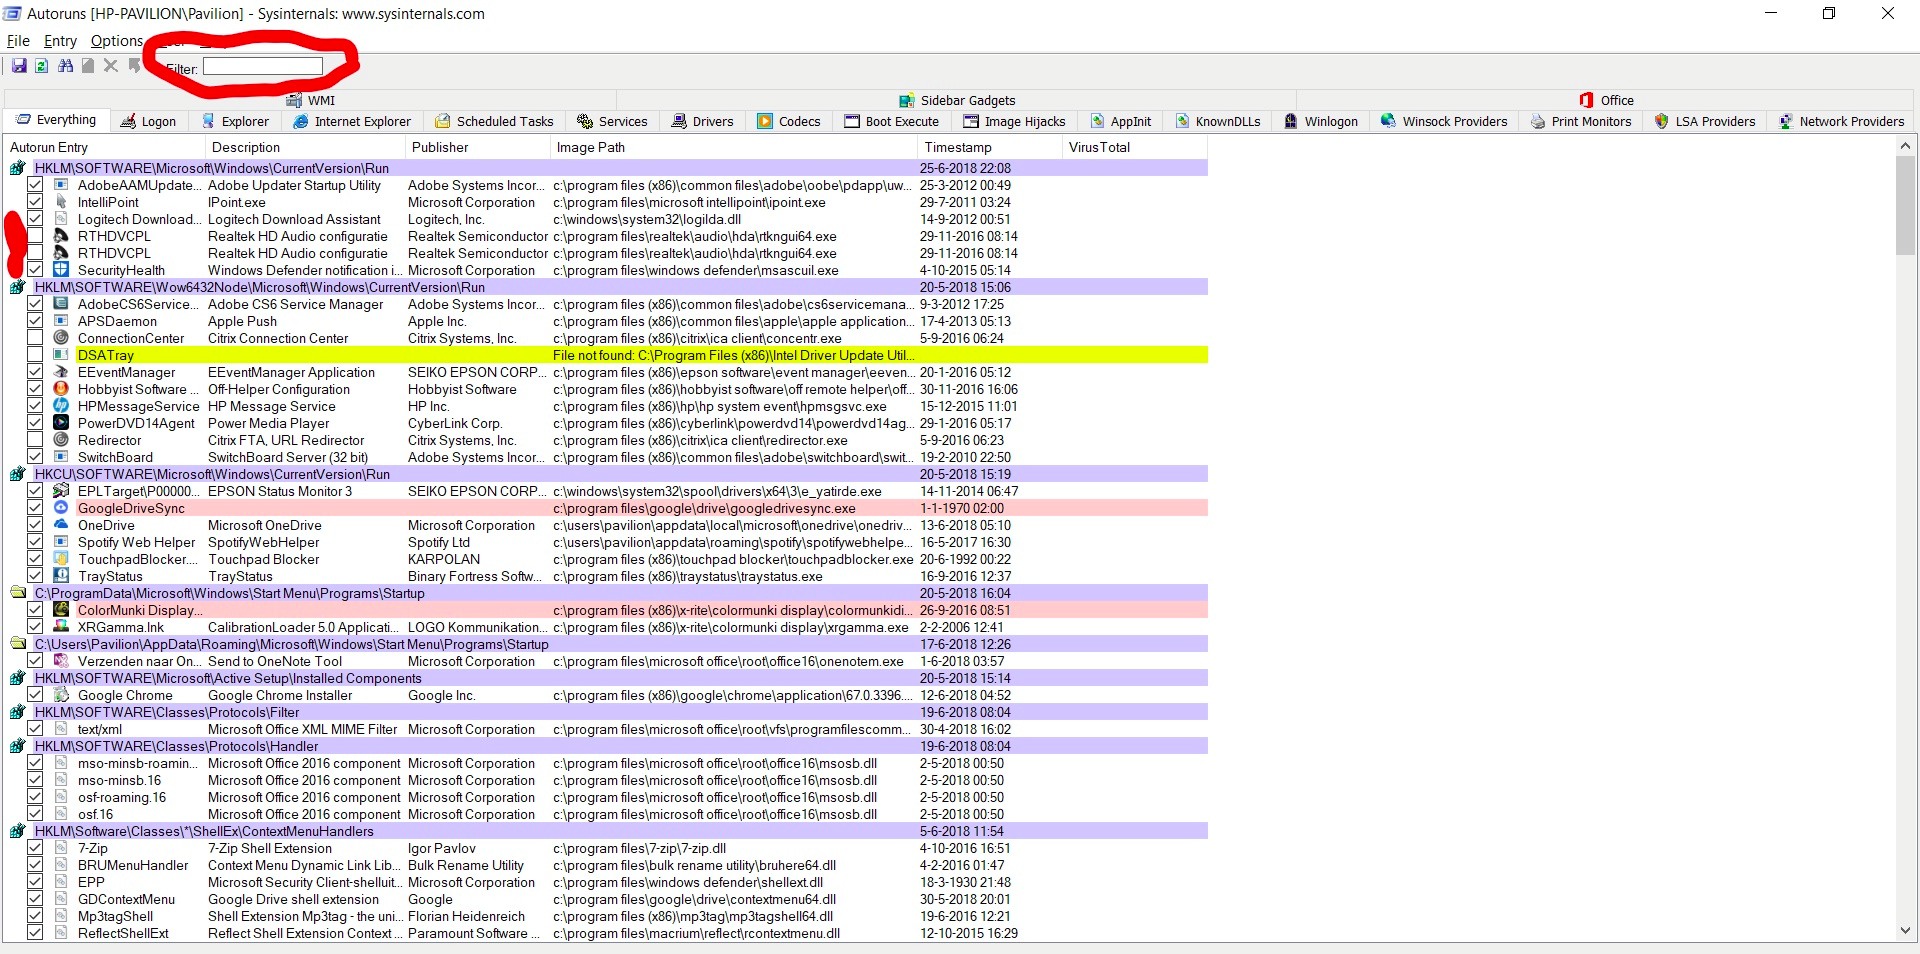Image resolution: width=1920 pixels, height=954 pixels.
Task: Disable the 7-Zip shell extension checkbox
Action: (x=35, y=848)
